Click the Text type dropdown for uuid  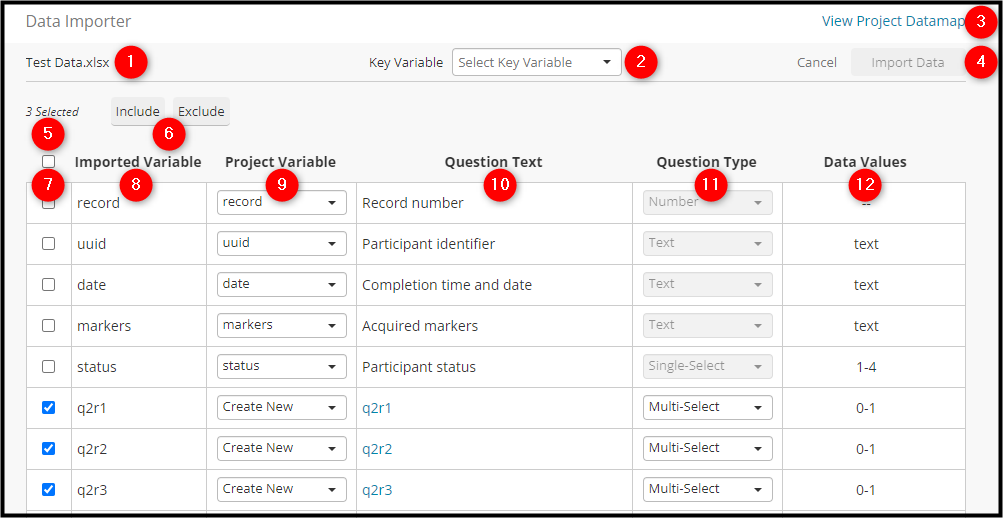click(x=707, y=244)
